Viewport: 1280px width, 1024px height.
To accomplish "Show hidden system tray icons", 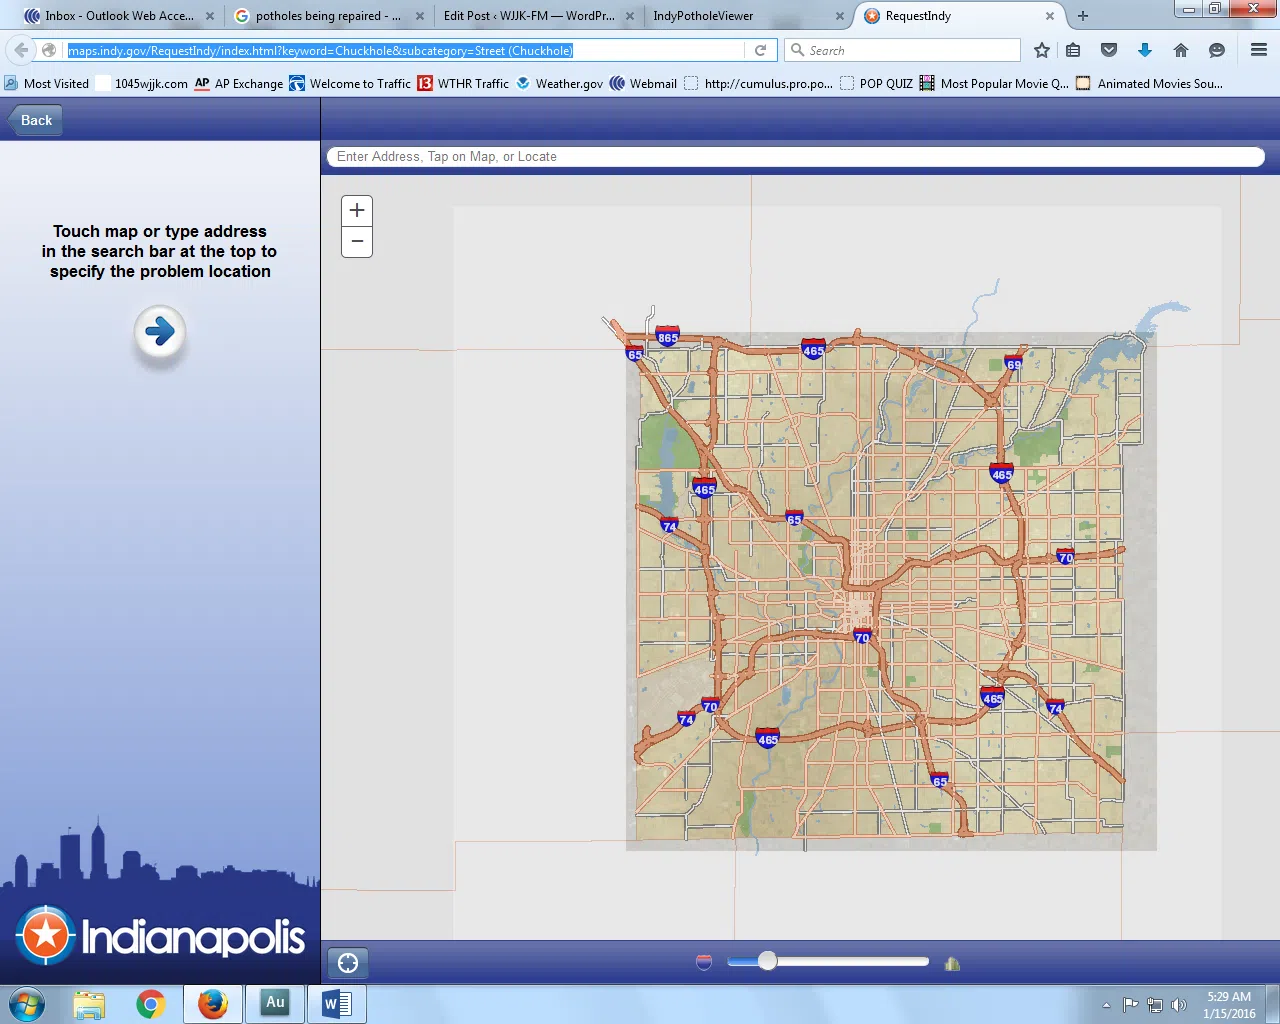I will click(x=1106, y=1005).
